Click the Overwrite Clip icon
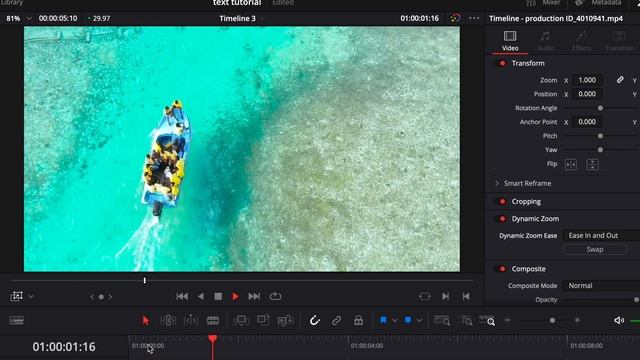Viewport: 640px width, 360px height. [x=263, y=320]
